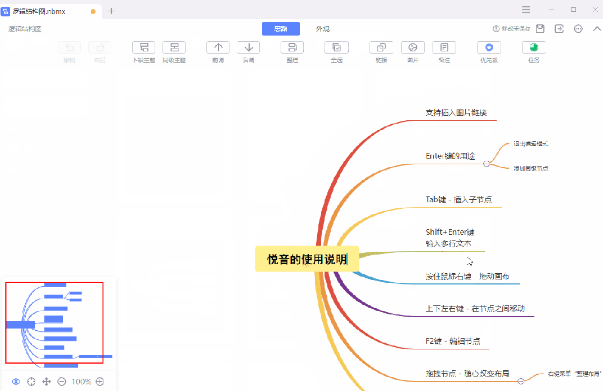Open the hamburger menu in title bar

526,10
